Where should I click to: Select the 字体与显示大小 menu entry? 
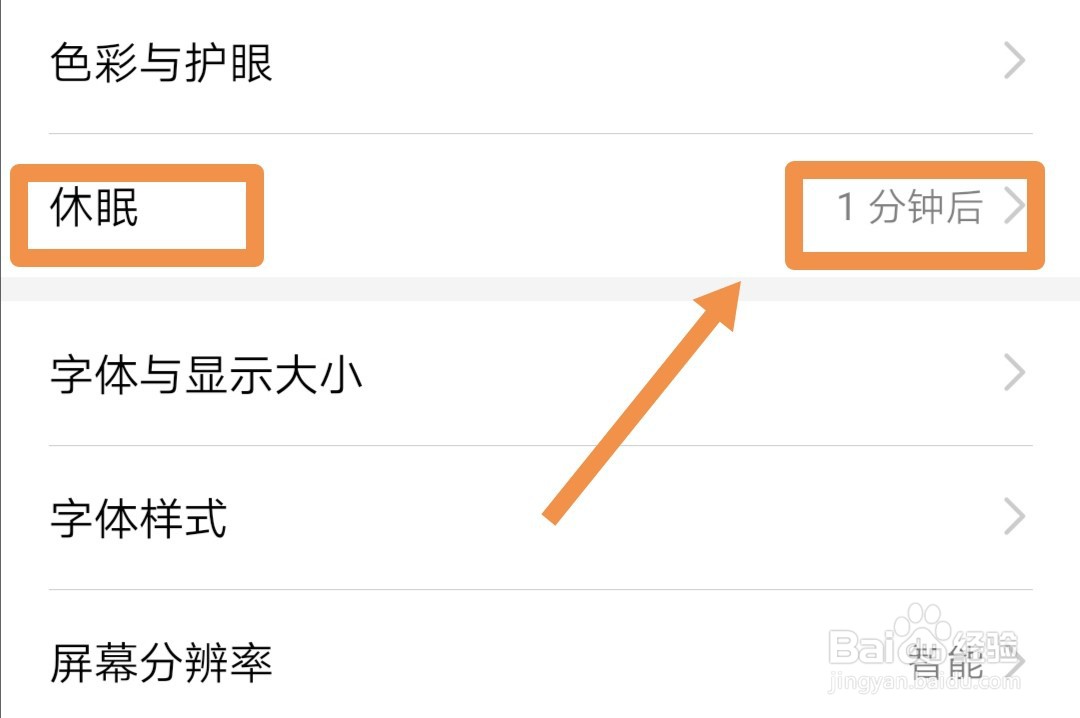tap(206, 375)
